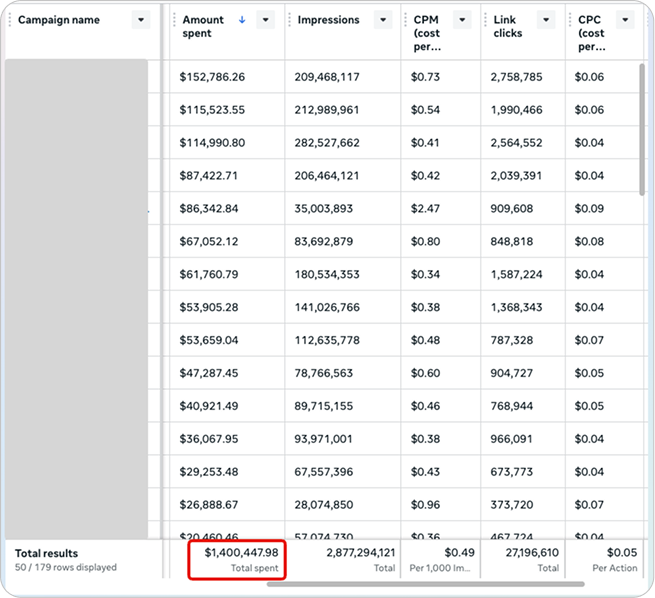Image resolution: width=655 pixels, height=598 pixels.
Task: Grab the Impressions column drag handle
Action: coord(289,20)
